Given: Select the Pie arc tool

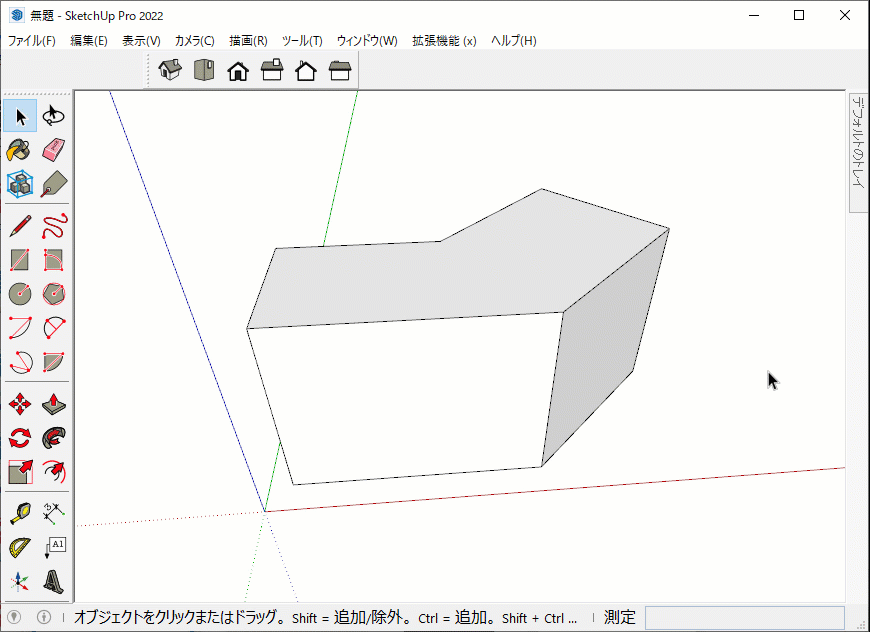Looking at the screenshot, I should pos(54,362).
